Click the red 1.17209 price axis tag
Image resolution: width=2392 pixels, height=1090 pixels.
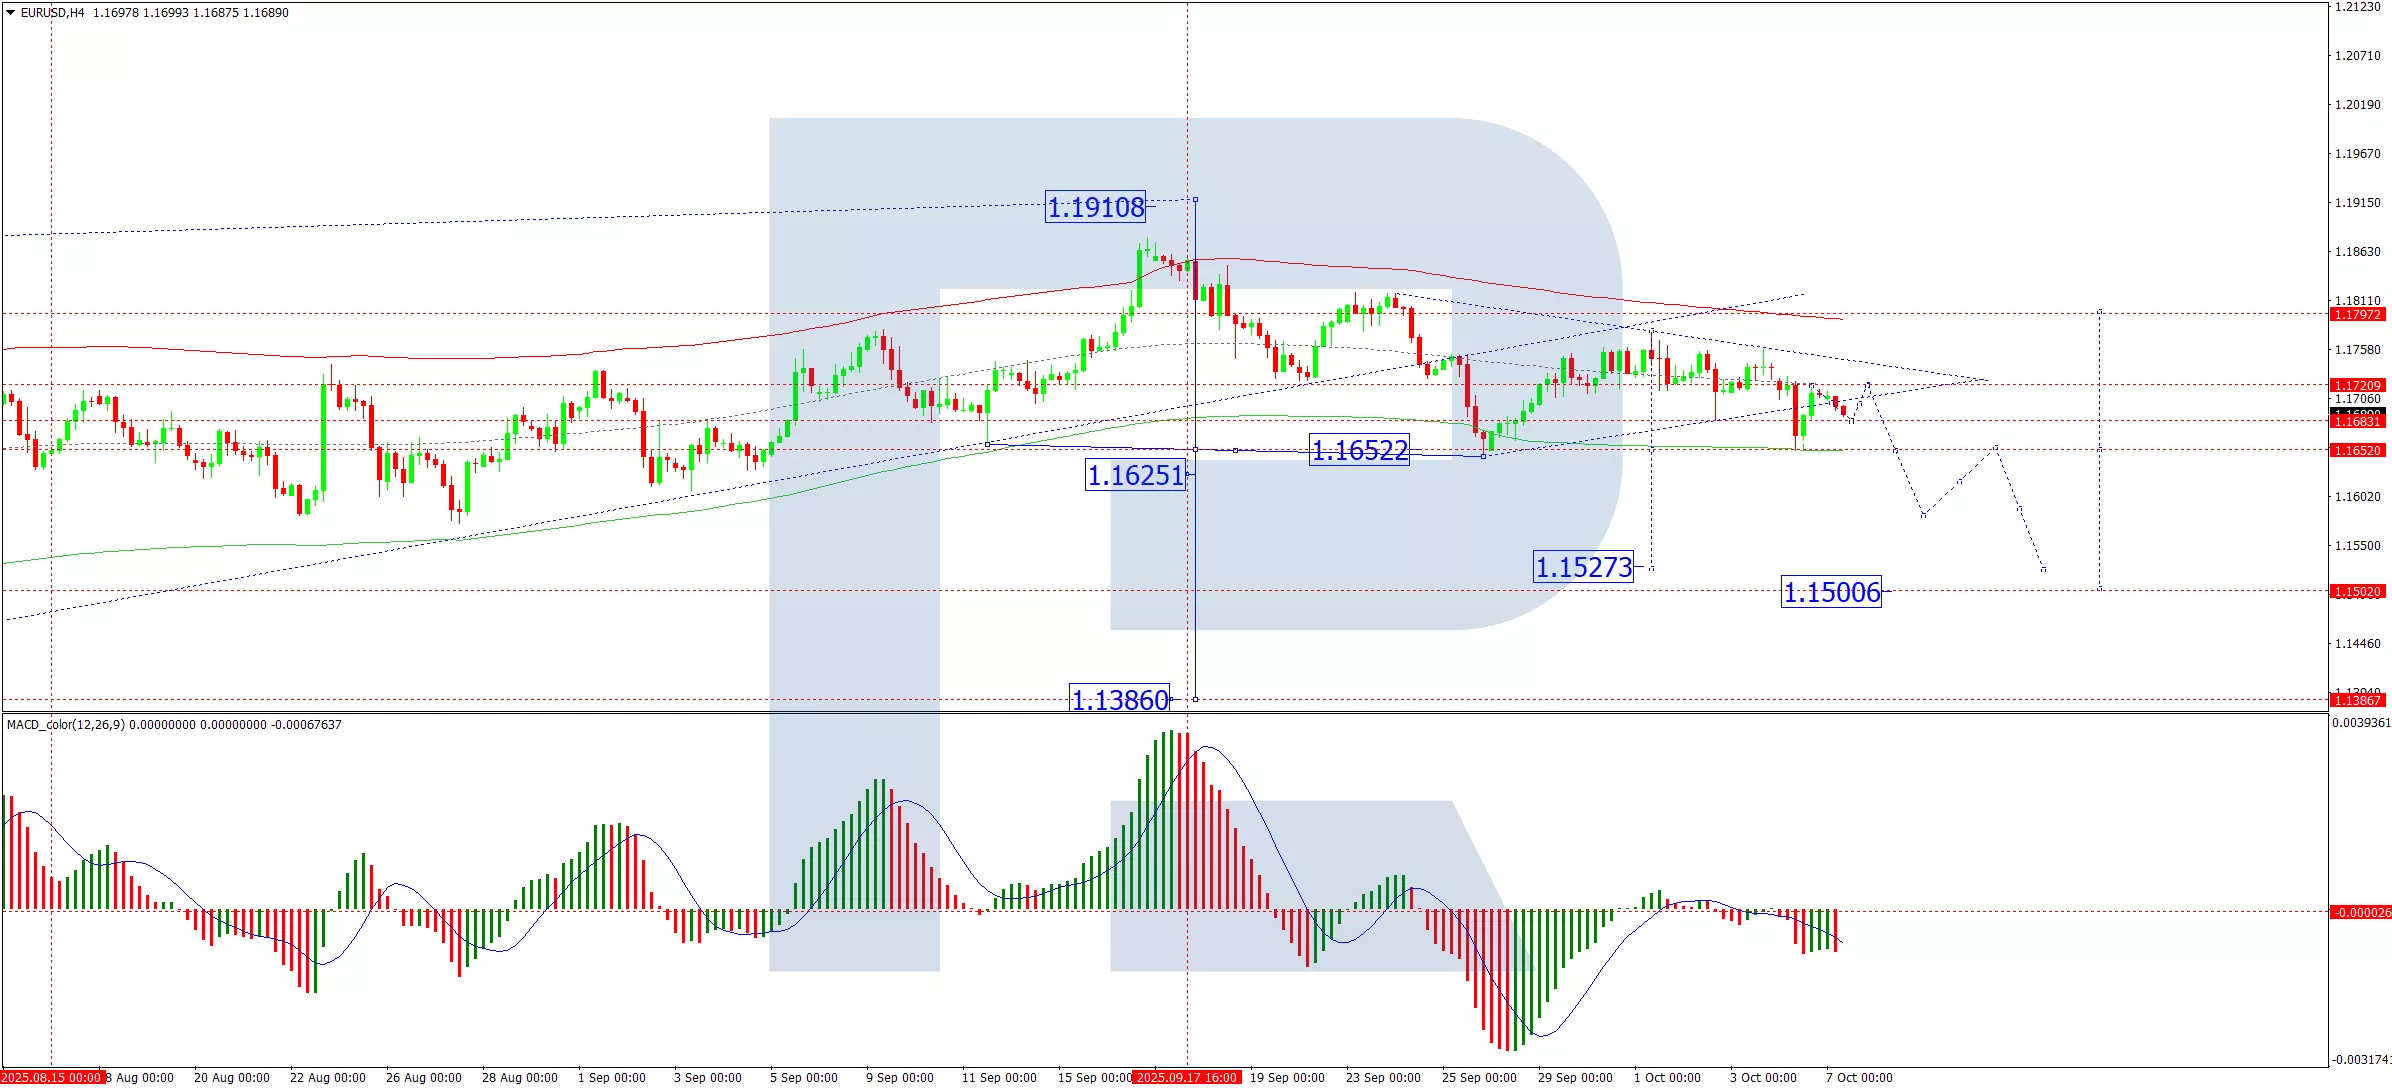tap(2357, 386)
